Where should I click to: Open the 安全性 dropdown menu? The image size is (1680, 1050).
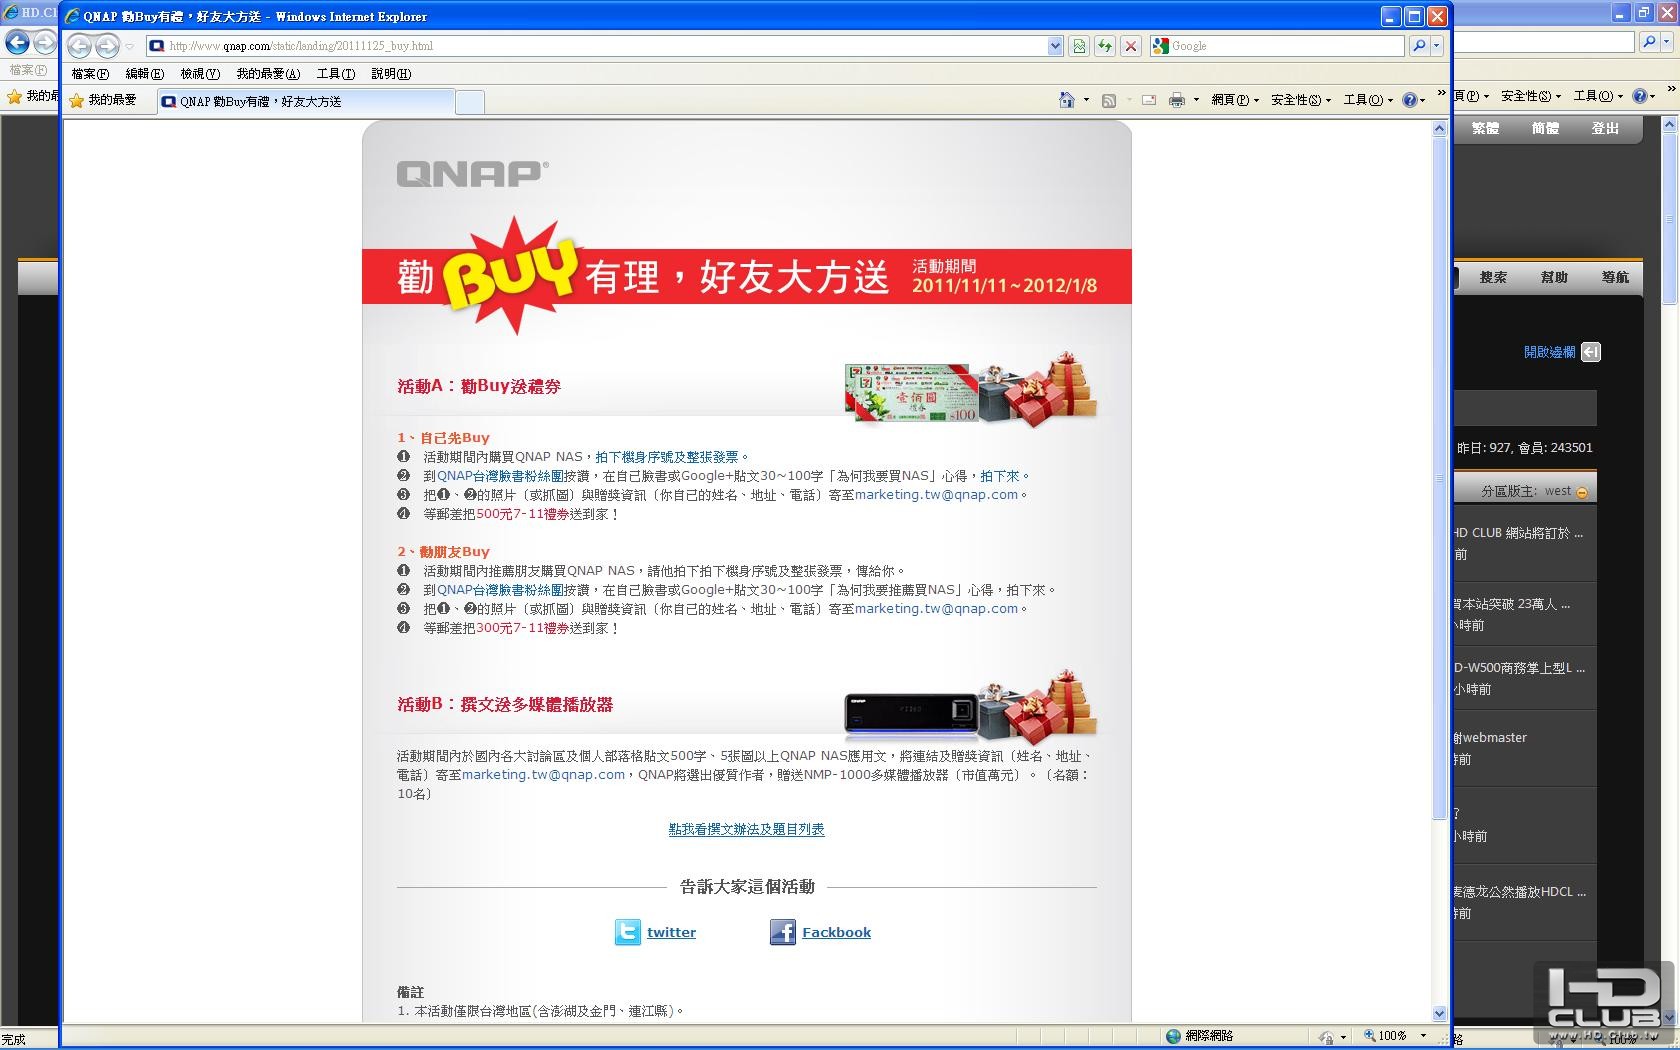(1300, 100)
